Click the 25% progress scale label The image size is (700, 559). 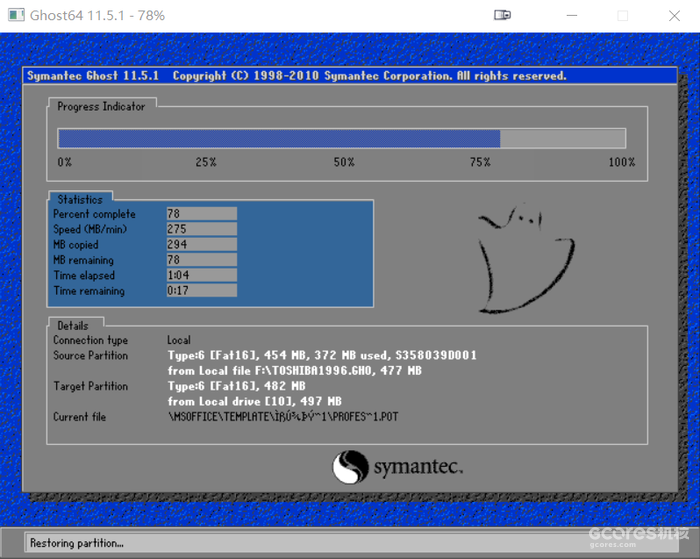coord(206,162)
